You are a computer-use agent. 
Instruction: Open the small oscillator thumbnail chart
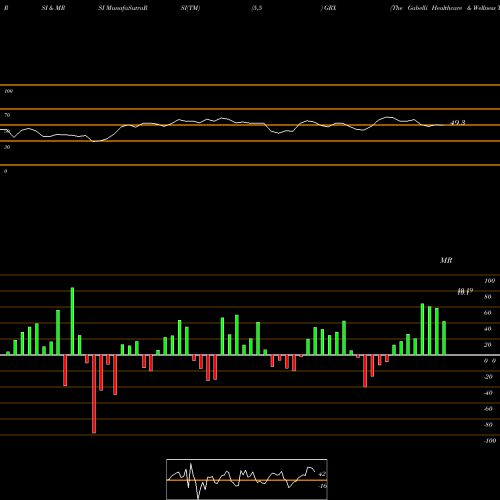click(247, 479)
